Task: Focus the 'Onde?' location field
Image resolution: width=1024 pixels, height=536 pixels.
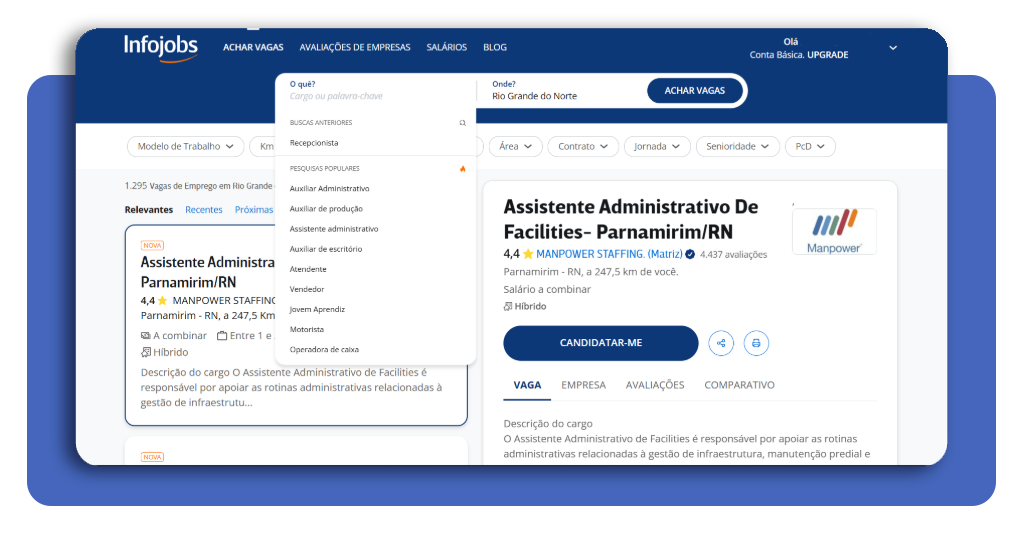Action: coord(562,91)
